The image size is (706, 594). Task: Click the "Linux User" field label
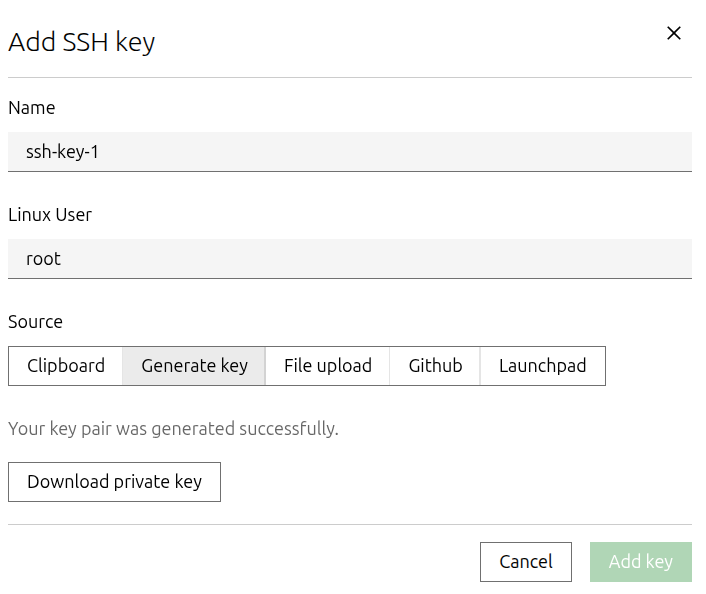[x=50, y=215]
